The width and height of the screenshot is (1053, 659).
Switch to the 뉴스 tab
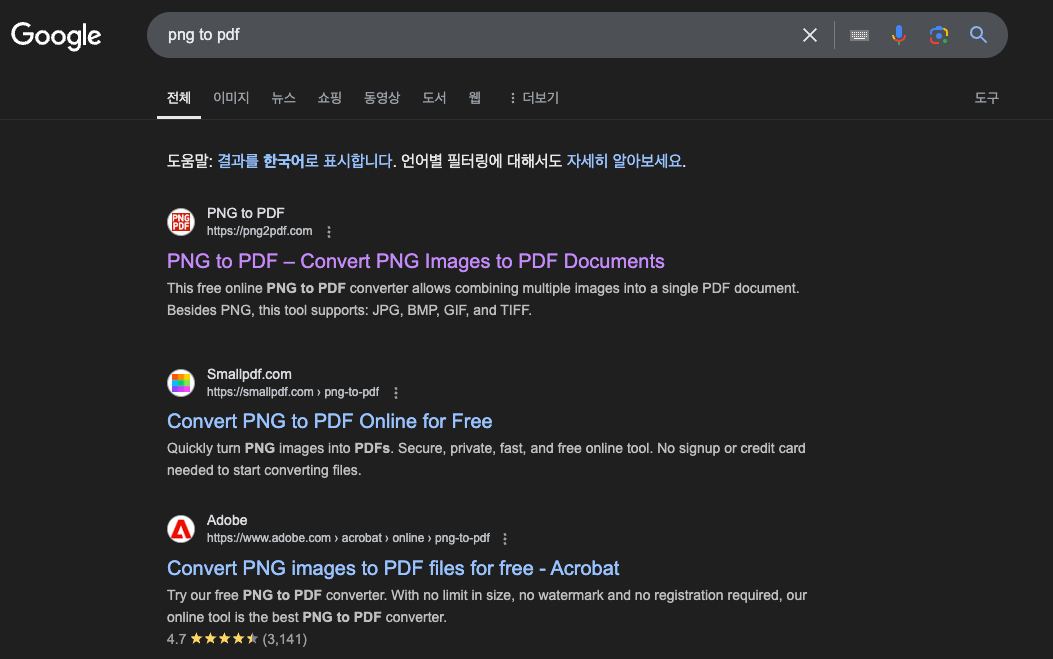click(283, 98)
